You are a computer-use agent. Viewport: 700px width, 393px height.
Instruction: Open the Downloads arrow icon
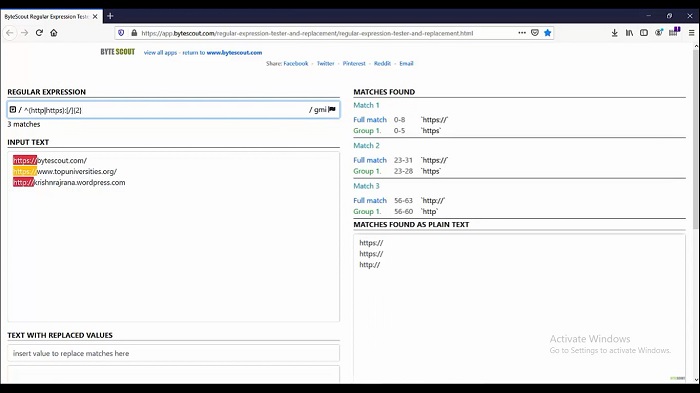coord(615,33)
